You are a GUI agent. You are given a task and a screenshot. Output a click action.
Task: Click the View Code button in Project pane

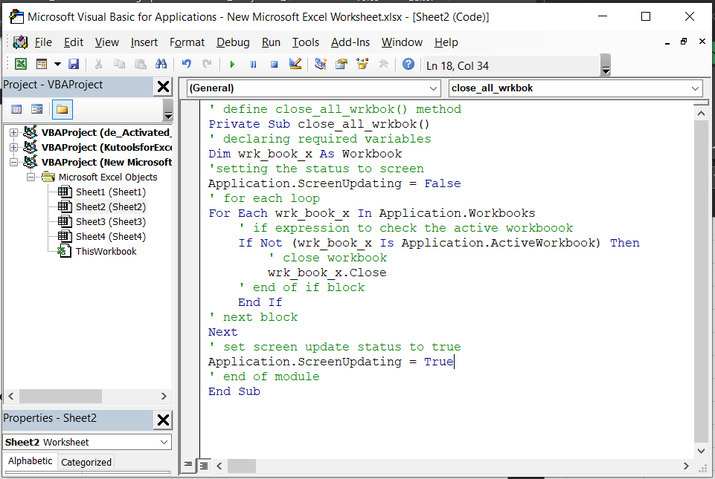[x=17, y=109]
